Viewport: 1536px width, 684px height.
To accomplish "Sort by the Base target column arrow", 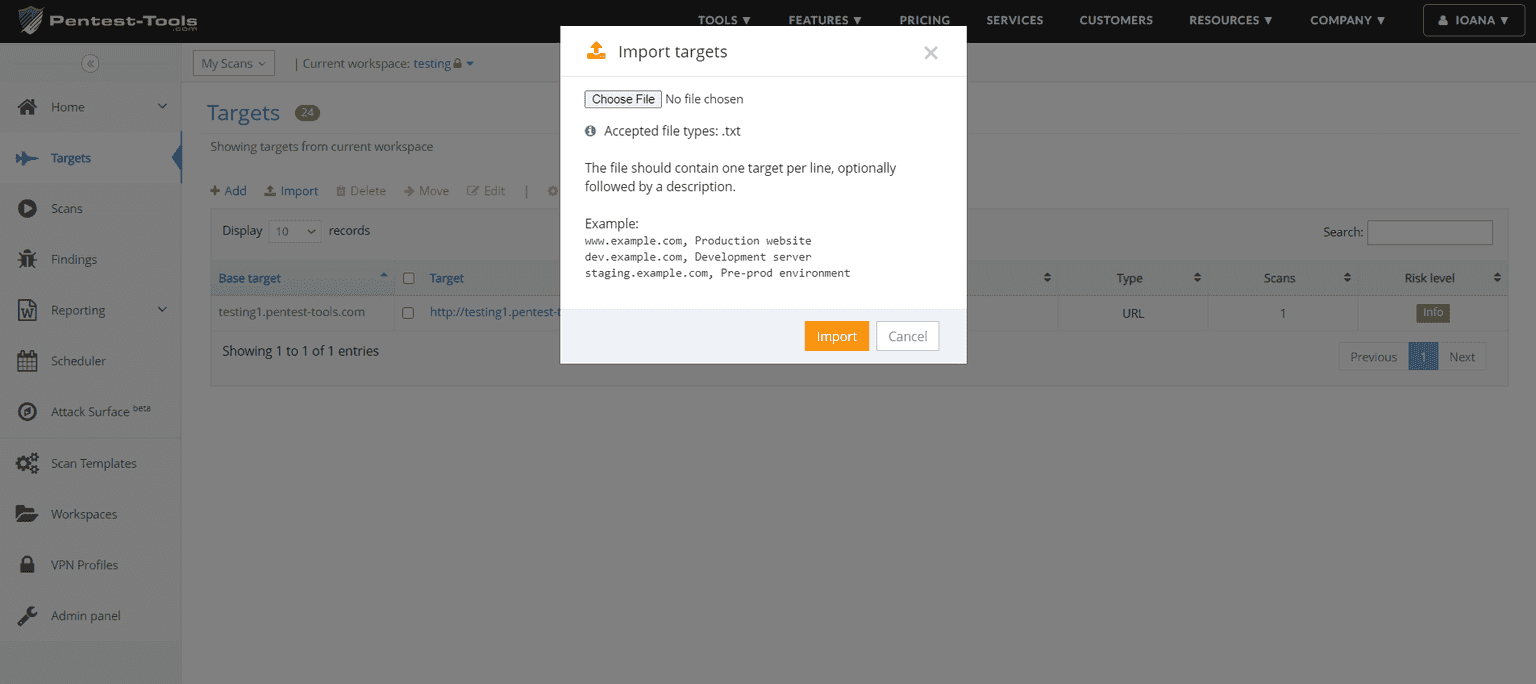I will (384, 276).
